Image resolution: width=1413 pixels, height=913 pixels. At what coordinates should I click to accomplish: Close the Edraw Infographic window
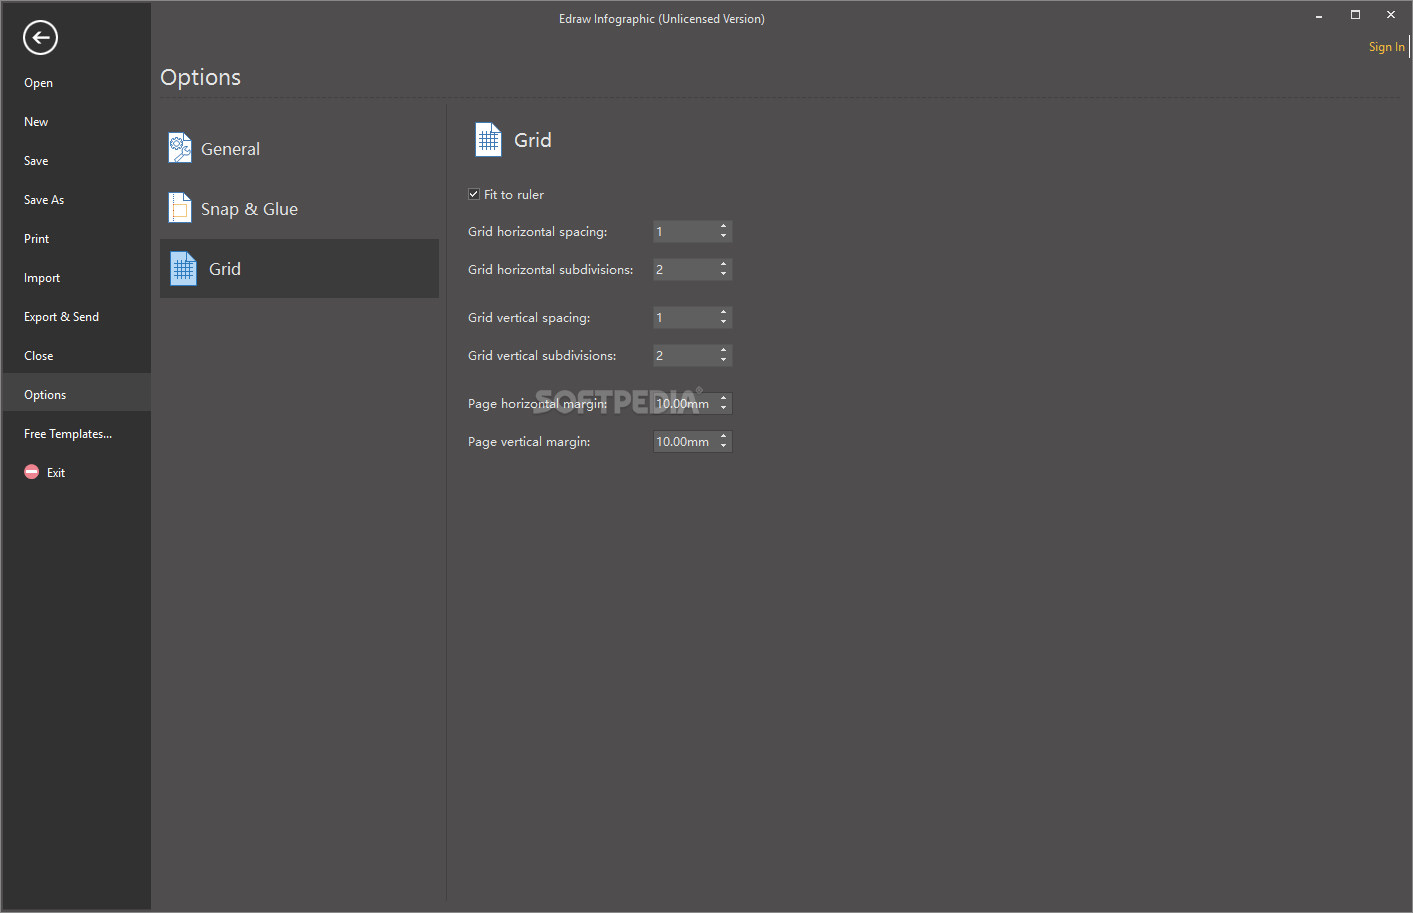click(1391, 15)
